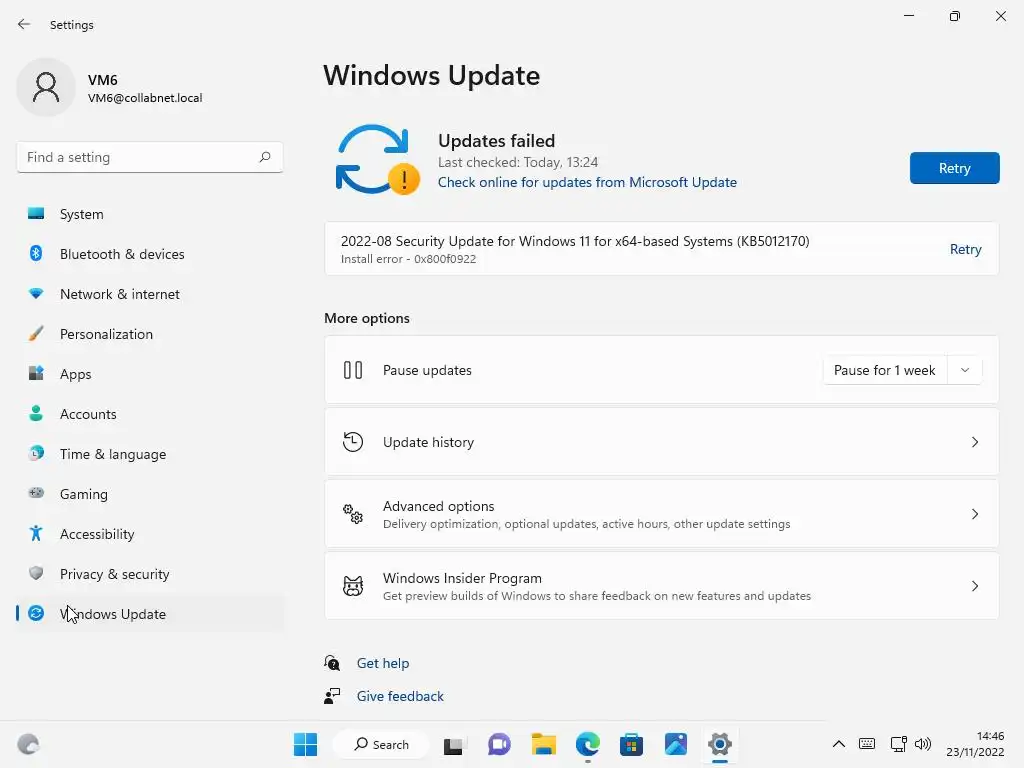Click the shield icon for Privacy & security
The height and width of the screenshot is (768, 1024).
point(36,573)
